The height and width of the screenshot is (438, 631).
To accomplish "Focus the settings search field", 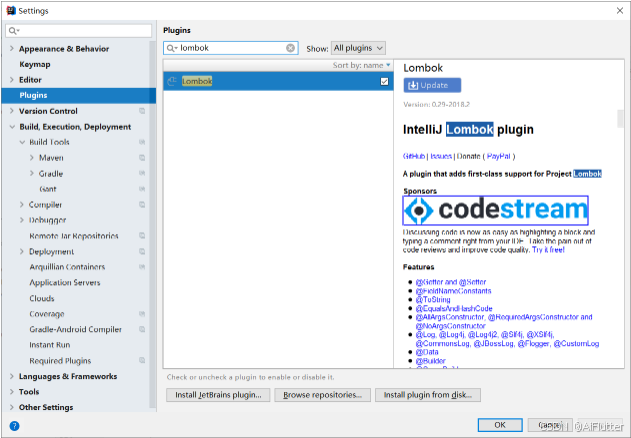I will click(x=79, y=31).
